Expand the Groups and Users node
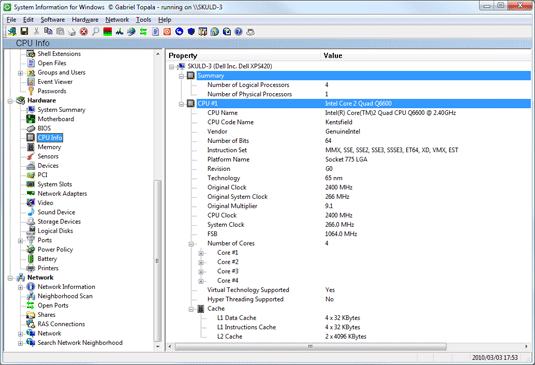535x365 pixels. tap(20, 73)
